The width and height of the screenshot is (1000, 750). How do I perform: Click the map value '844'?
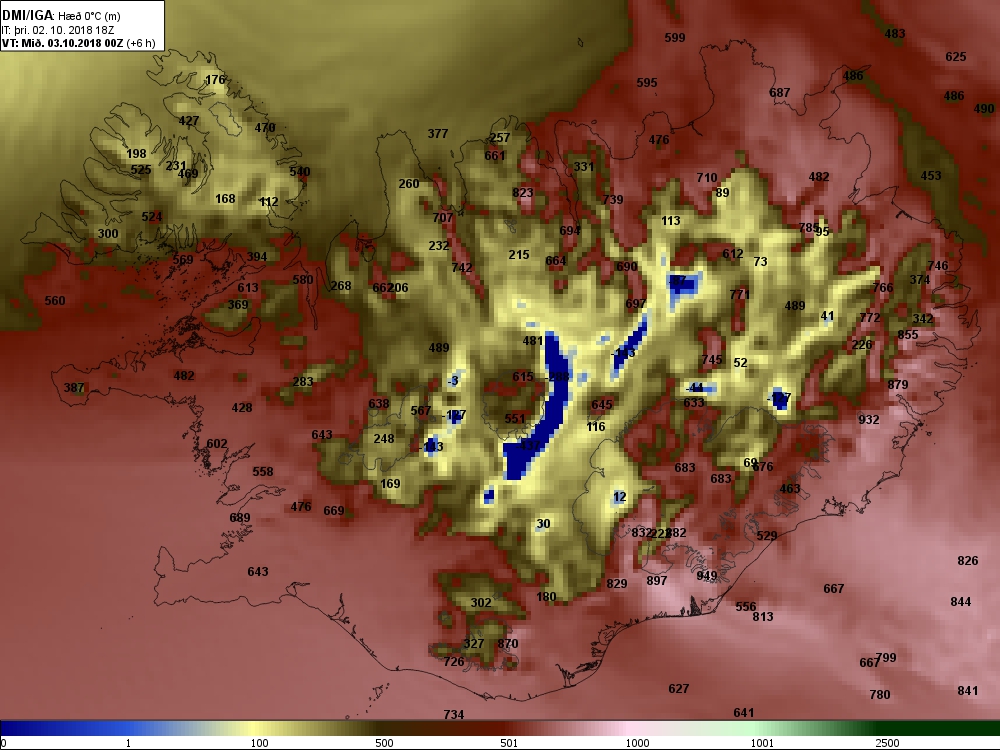pos(960,602)
